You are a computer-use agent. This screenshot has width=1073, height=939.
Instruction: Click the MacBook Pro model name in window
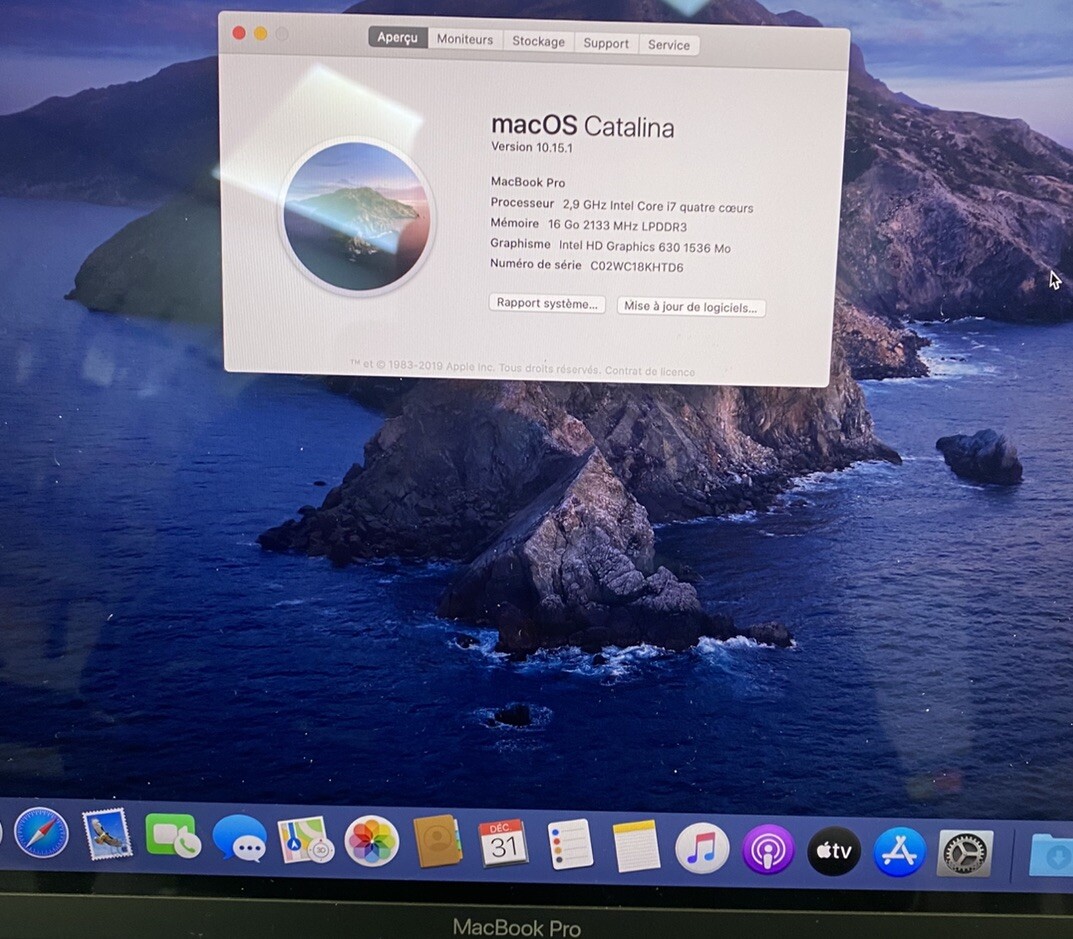[528, 182]
